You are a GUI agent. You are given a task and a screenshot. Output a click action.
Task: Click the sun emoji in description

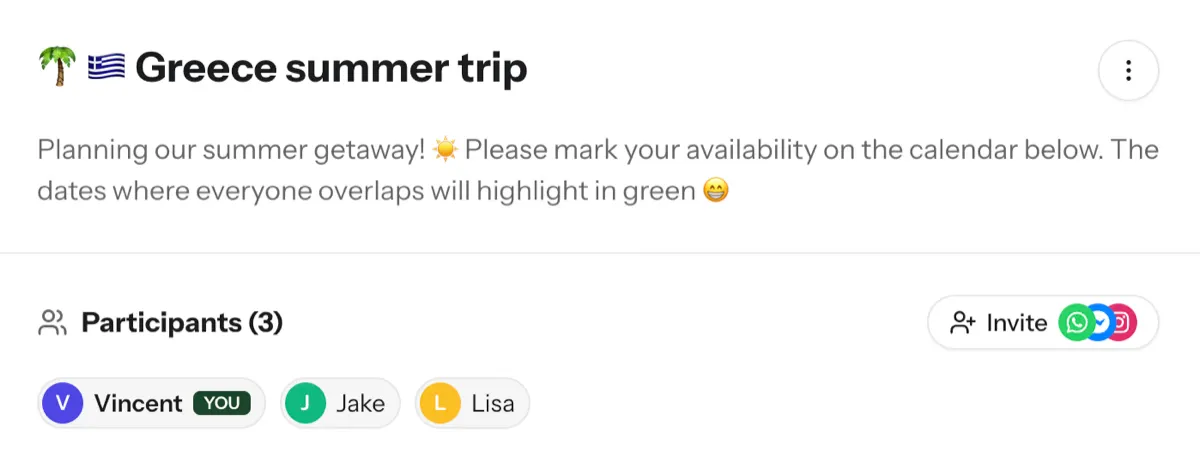[446, 150]
